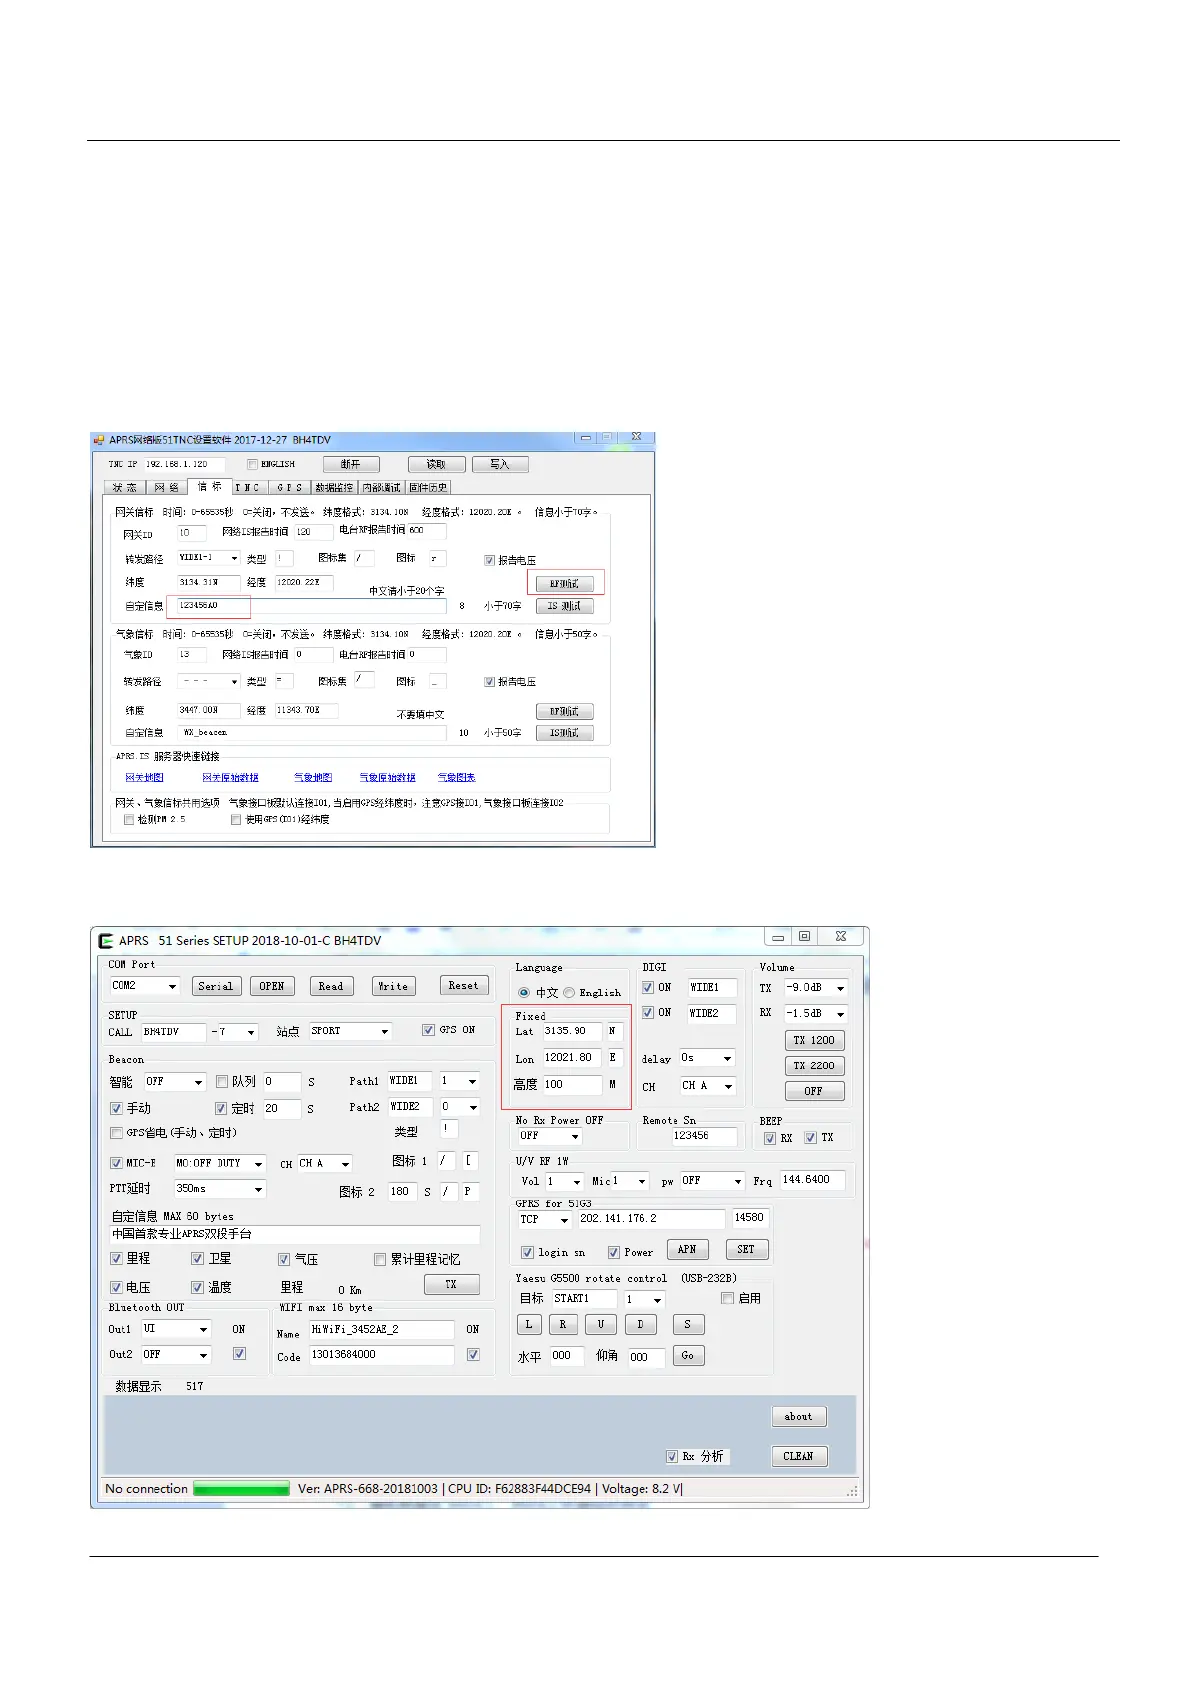Switch to the TNC tab
The height and width of the screenshot is (1684, 1190).
tap(247, 487)
